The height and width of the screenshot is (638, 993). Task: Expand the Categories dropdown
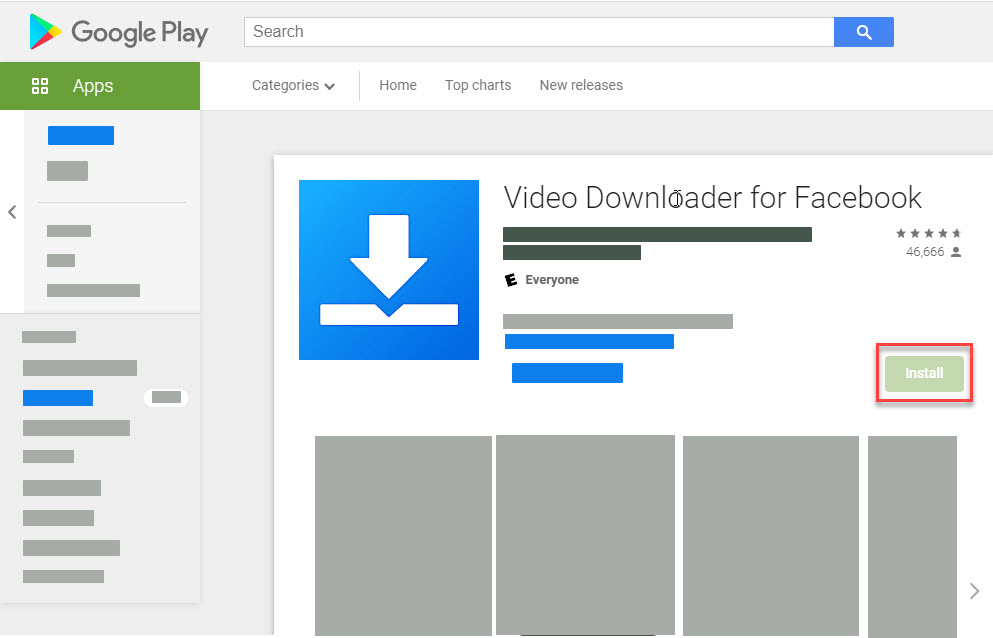pos(293,86)
